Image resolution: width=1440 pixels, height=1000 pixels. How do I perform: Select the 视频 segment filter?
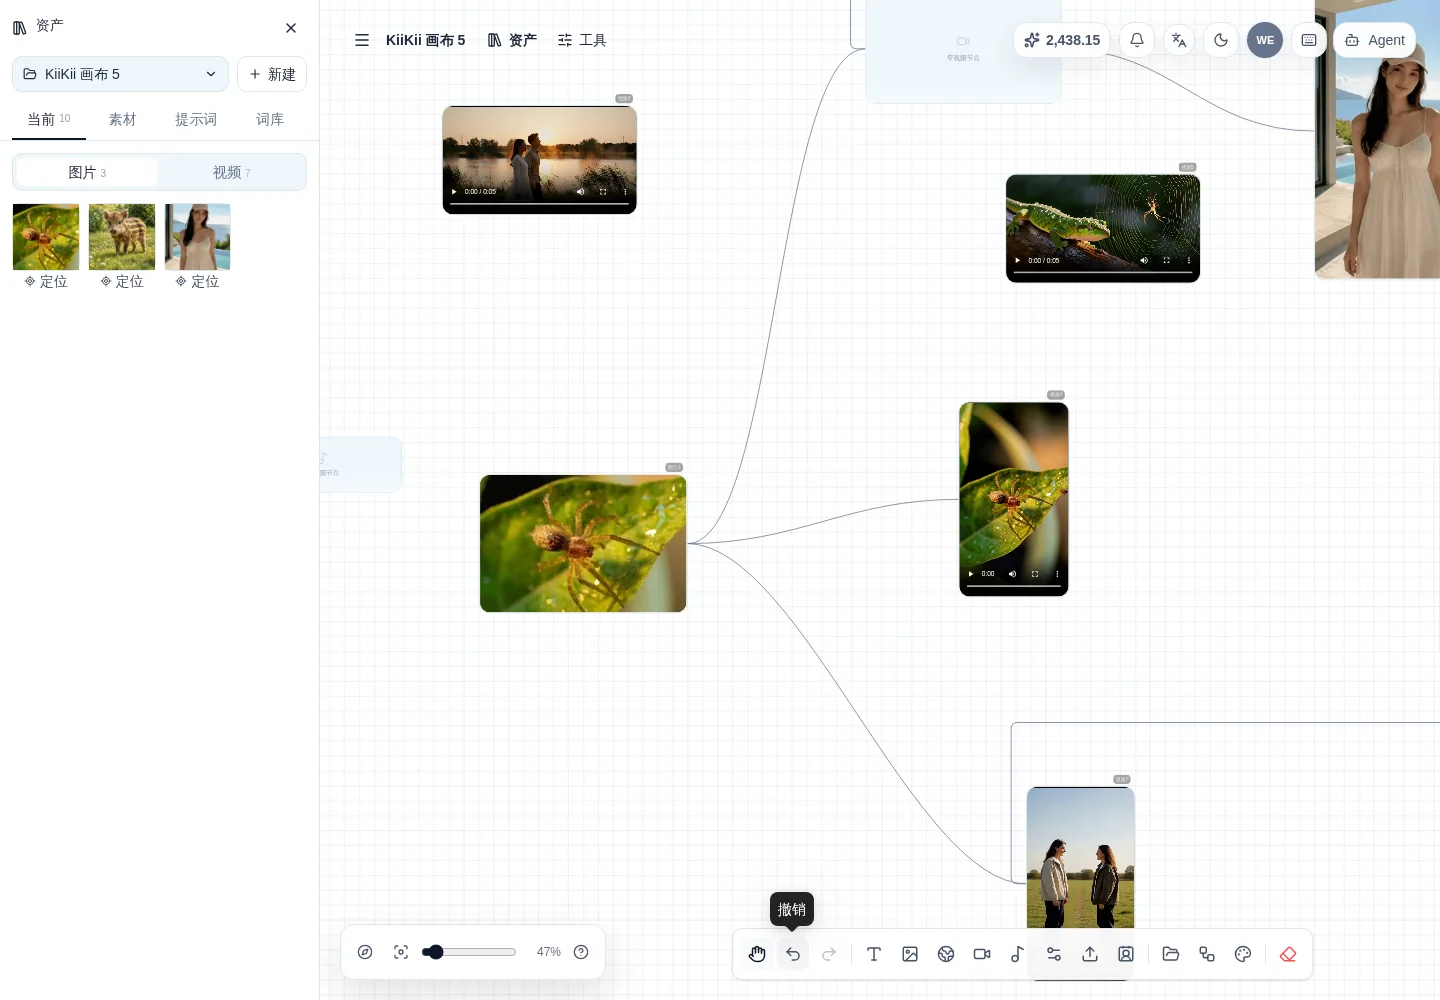pyautogui.click(x=231, y=172)
